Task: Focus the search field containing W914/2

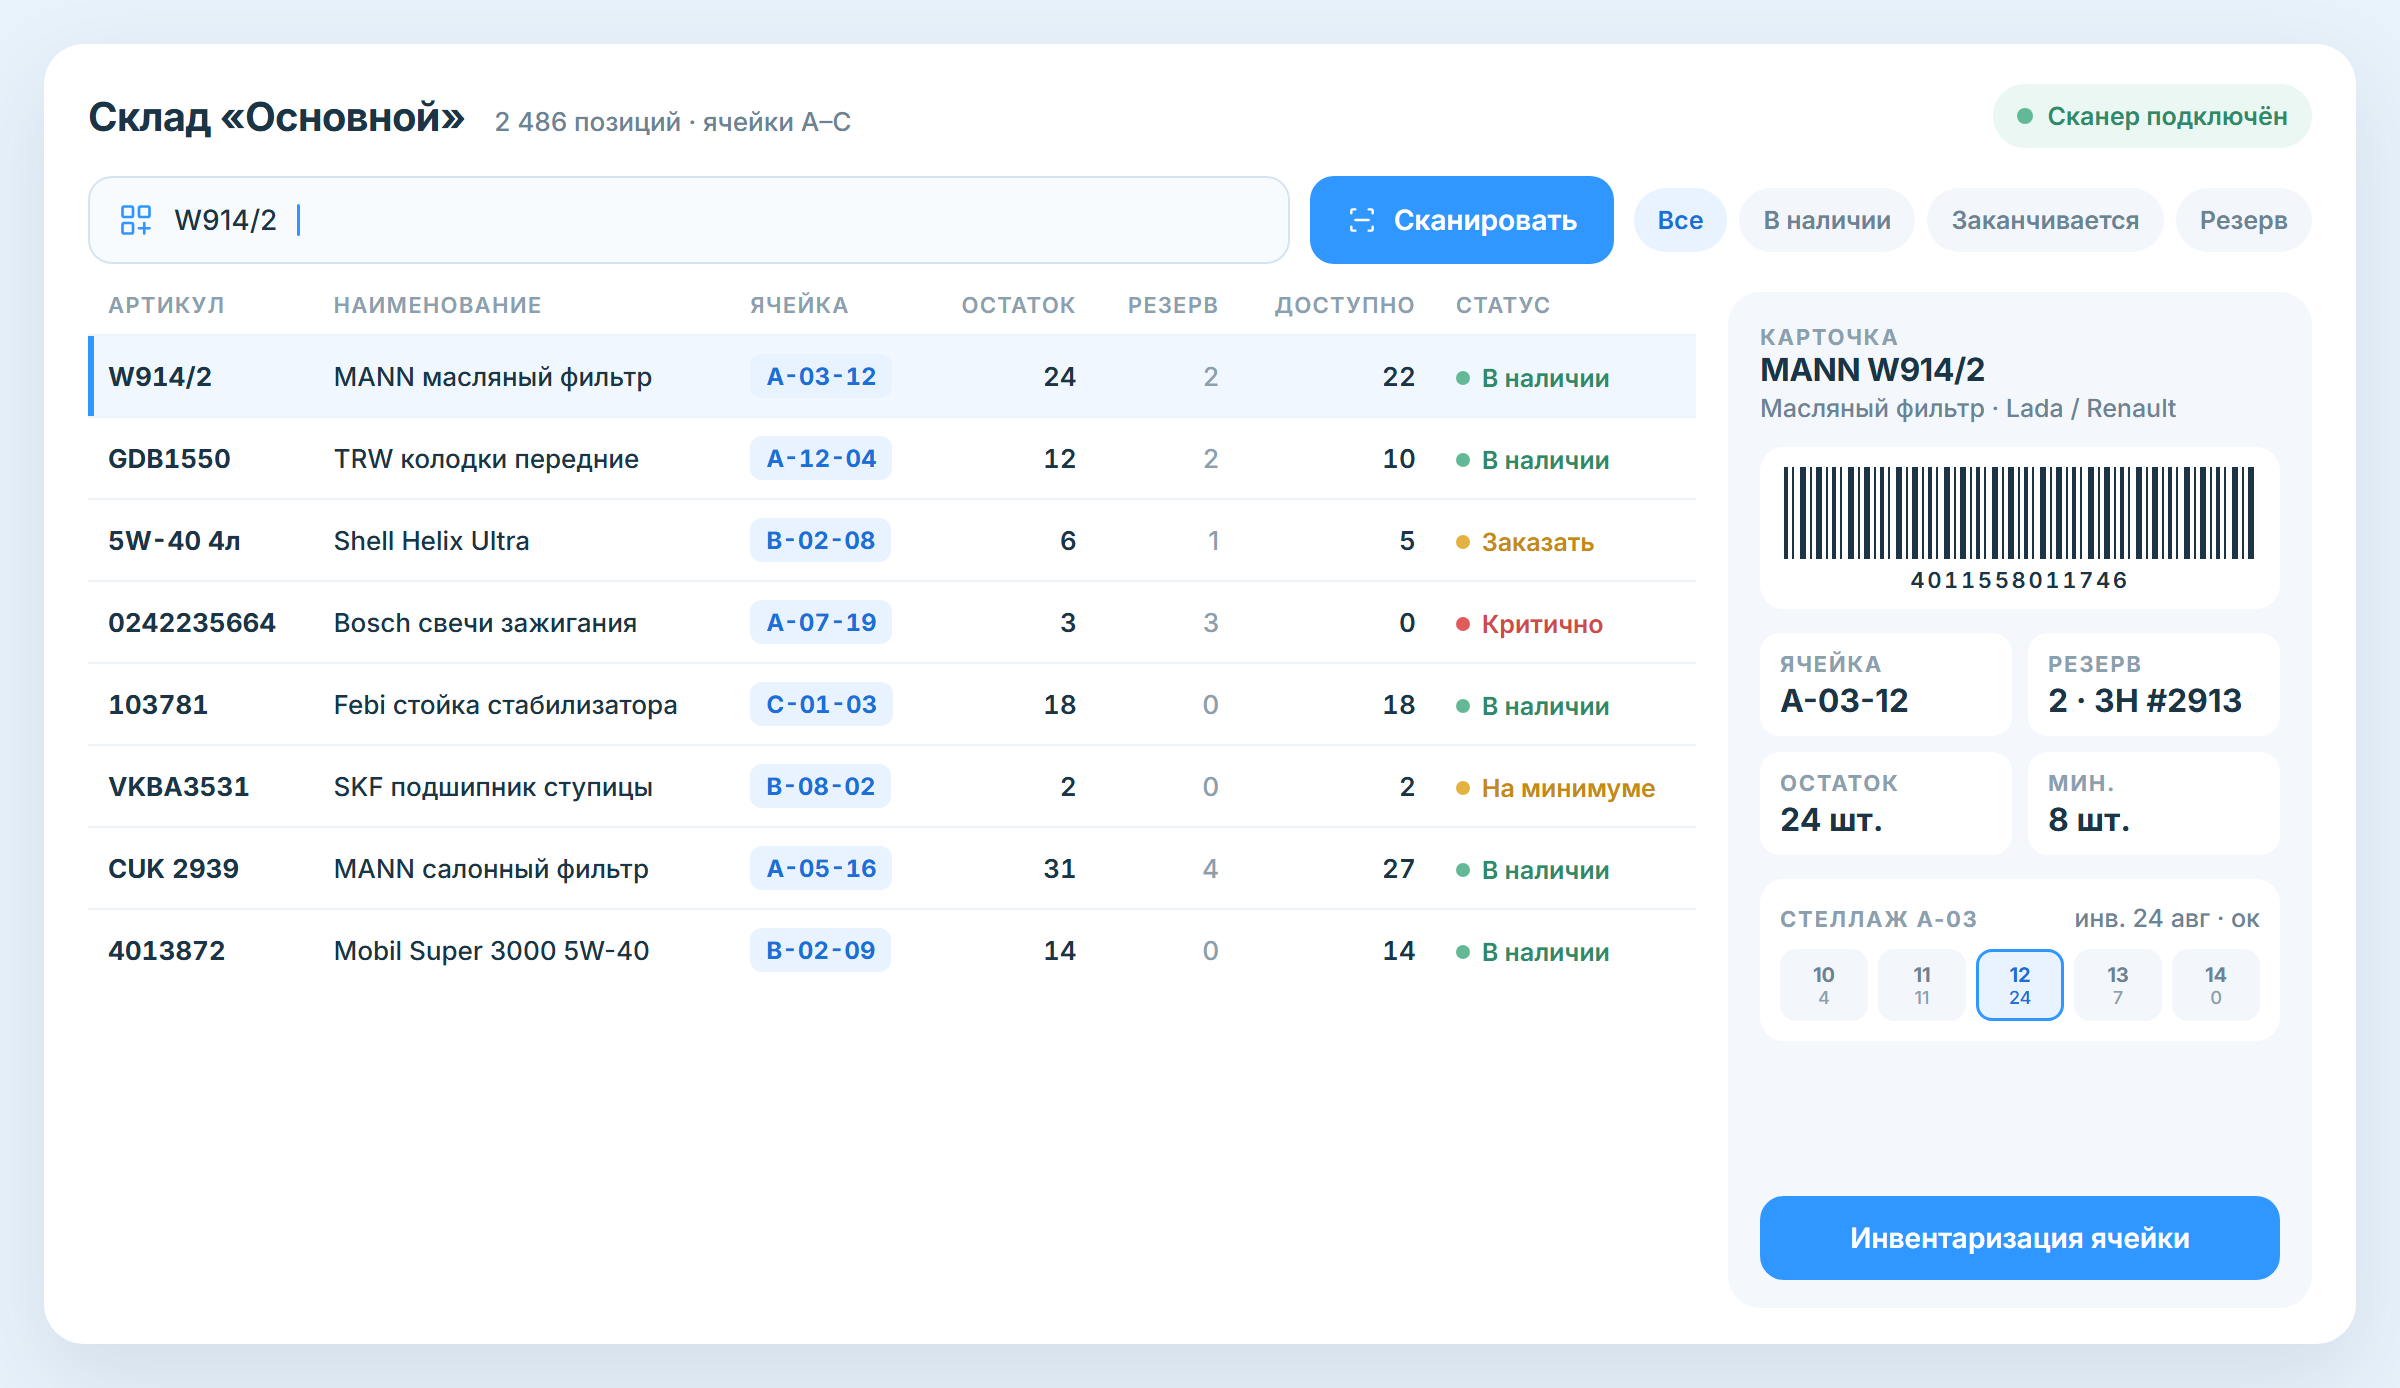Action: click(688, 220)
